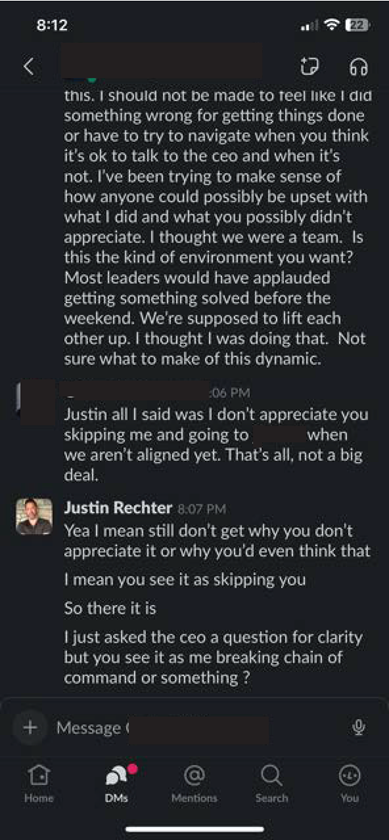Go to the You tab
This screenshot has height=840, width=389.
pos(349,783)
